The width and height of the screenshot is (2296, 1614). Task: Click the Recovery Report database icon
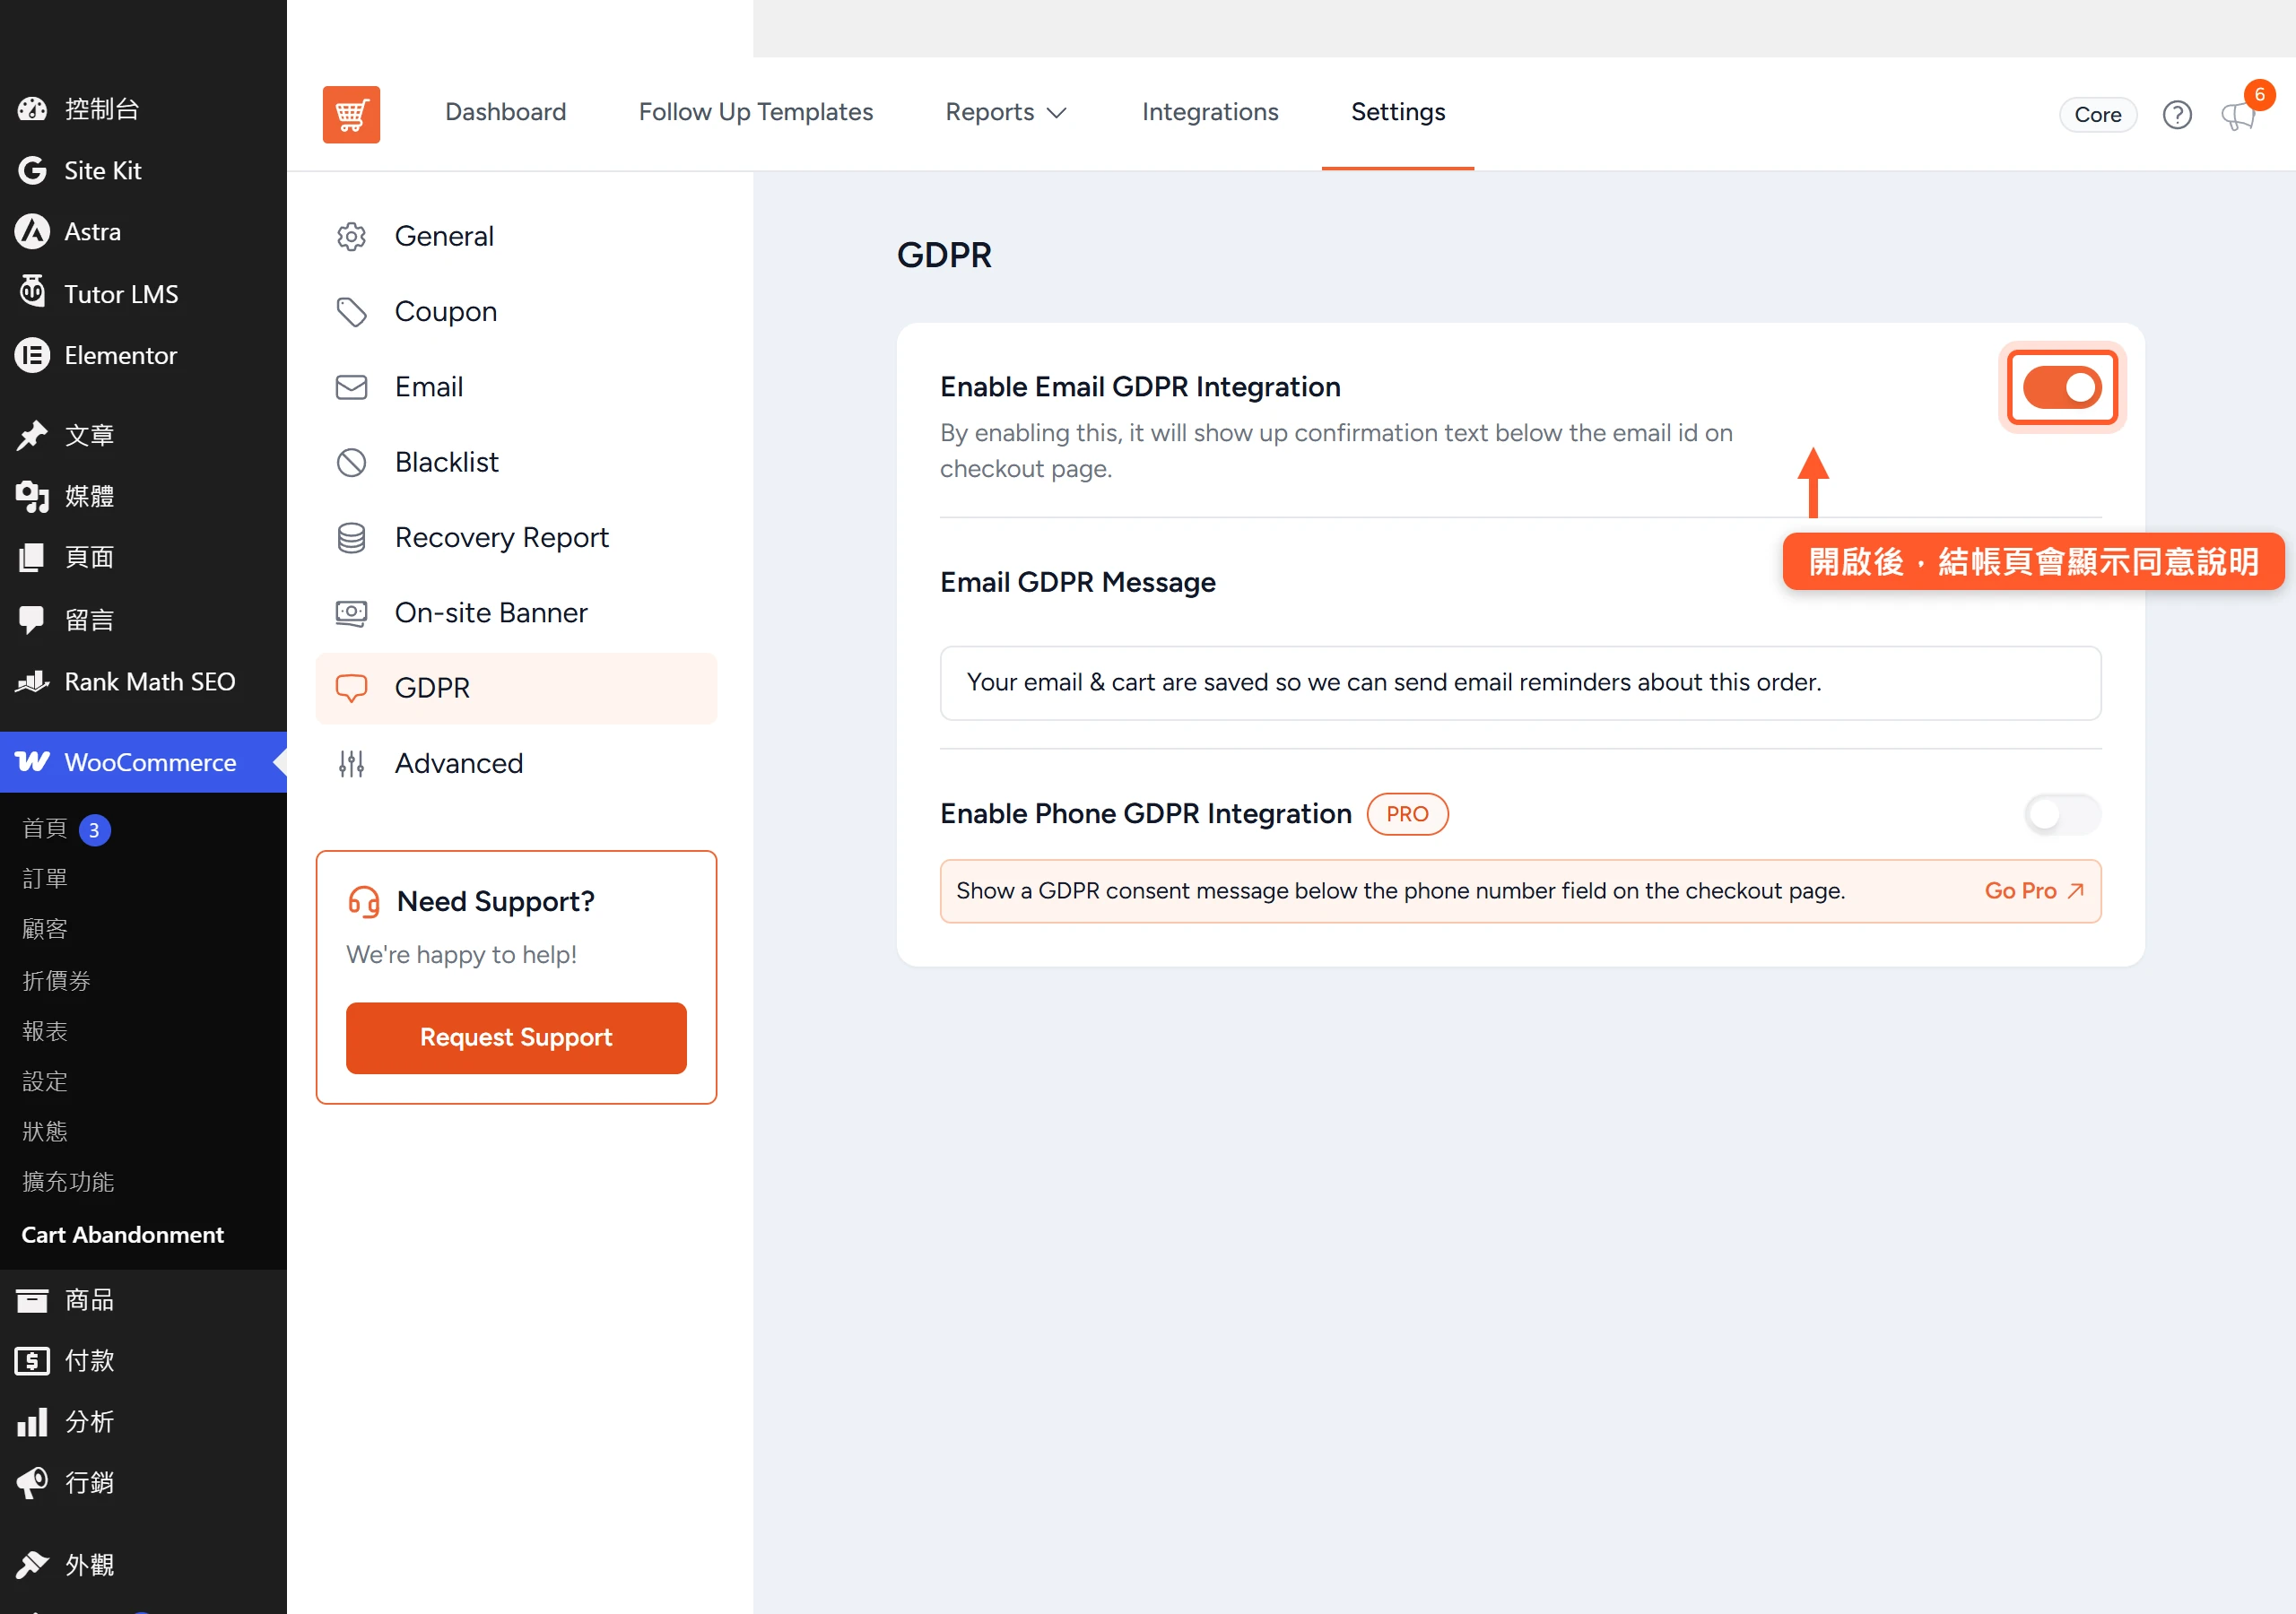point(351,538)
